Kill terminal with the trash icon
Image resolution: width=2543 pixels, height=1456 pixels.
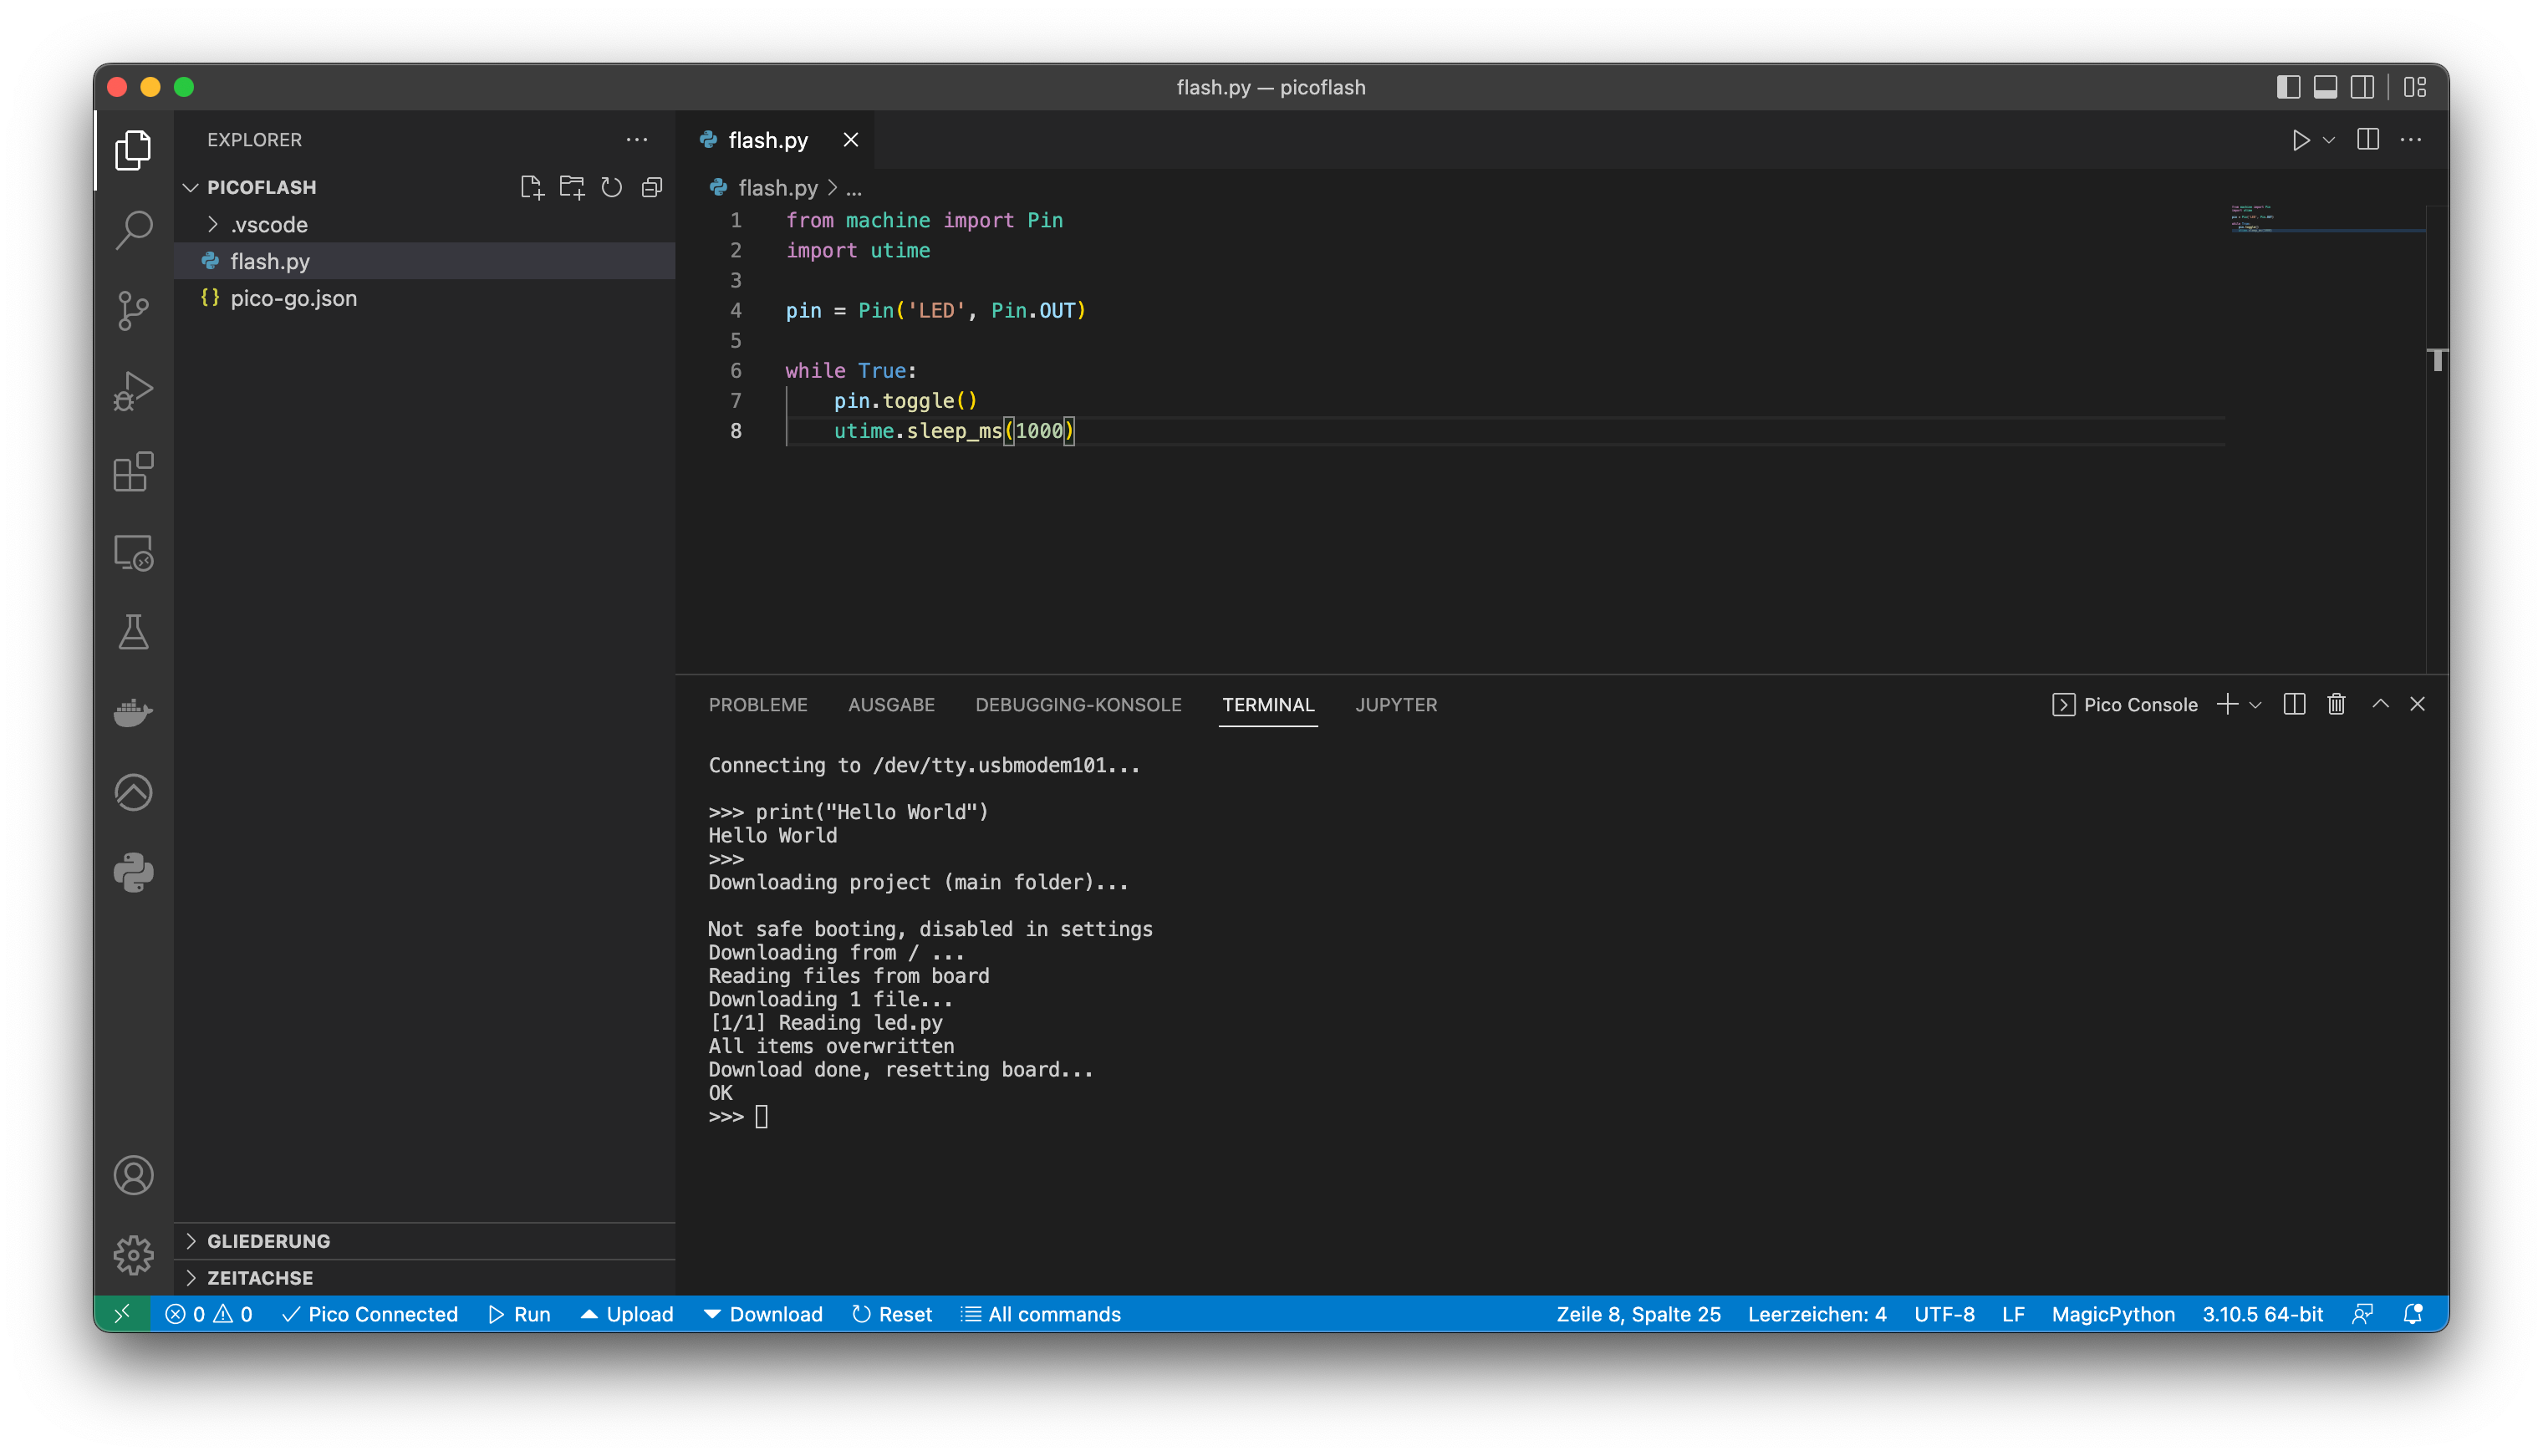[x=2336, y=704]
